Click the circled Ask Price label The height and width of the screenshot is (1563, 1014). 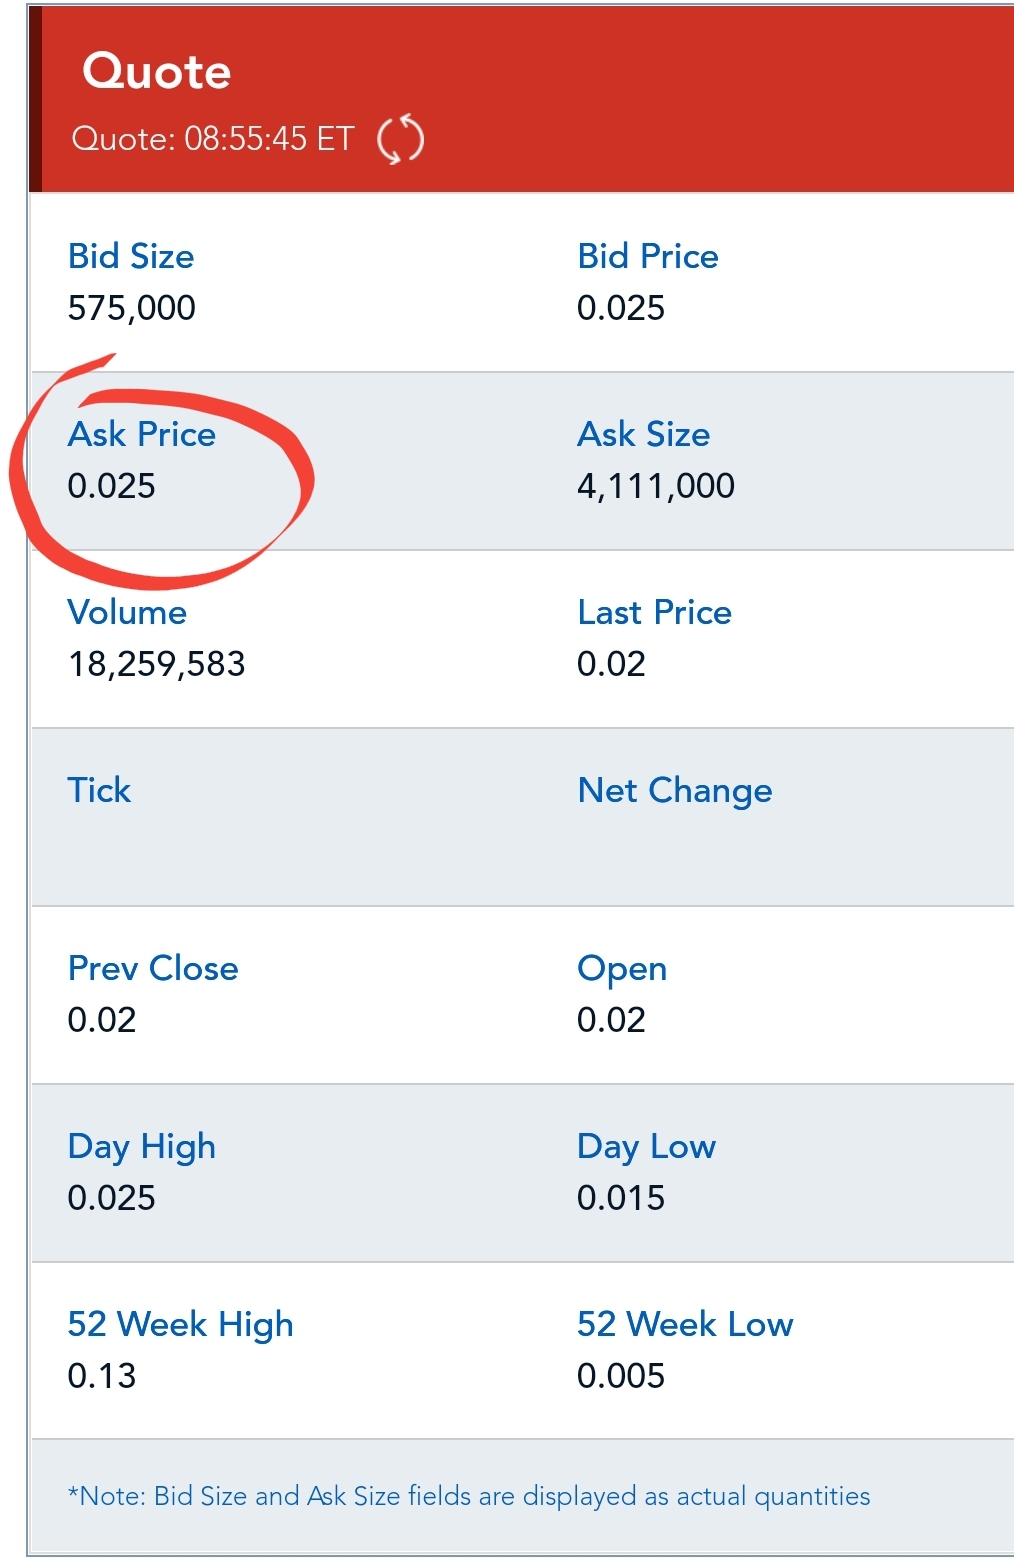point(142,435)
